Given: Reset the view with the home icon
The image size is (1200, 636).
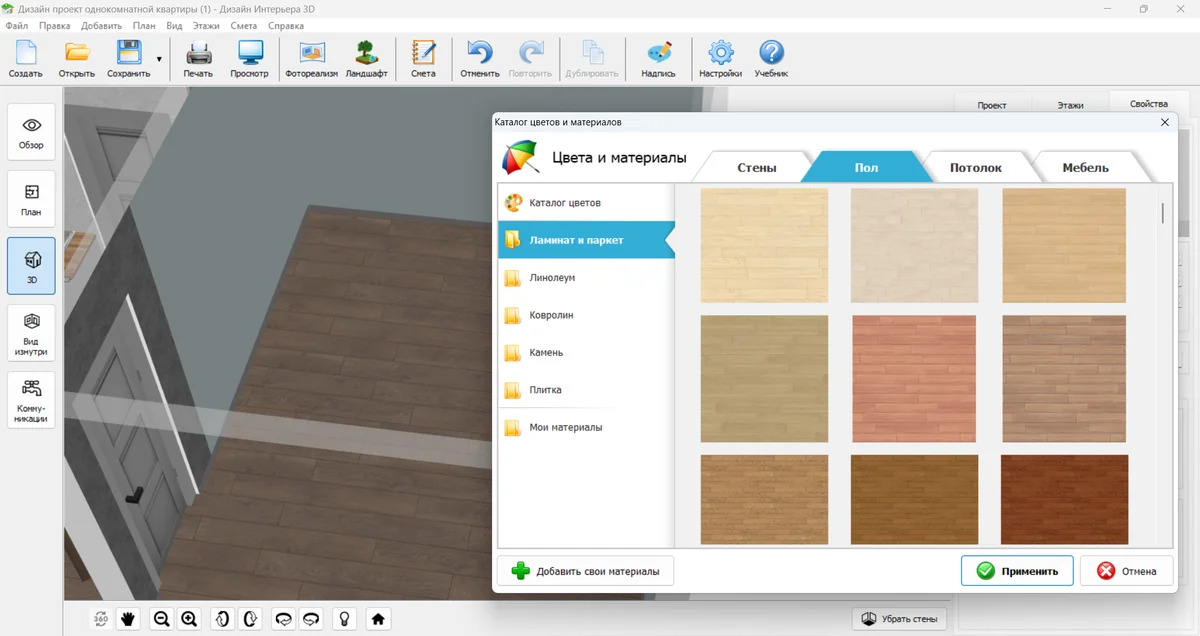Looking at the screenshot, I should coord(378,619).
